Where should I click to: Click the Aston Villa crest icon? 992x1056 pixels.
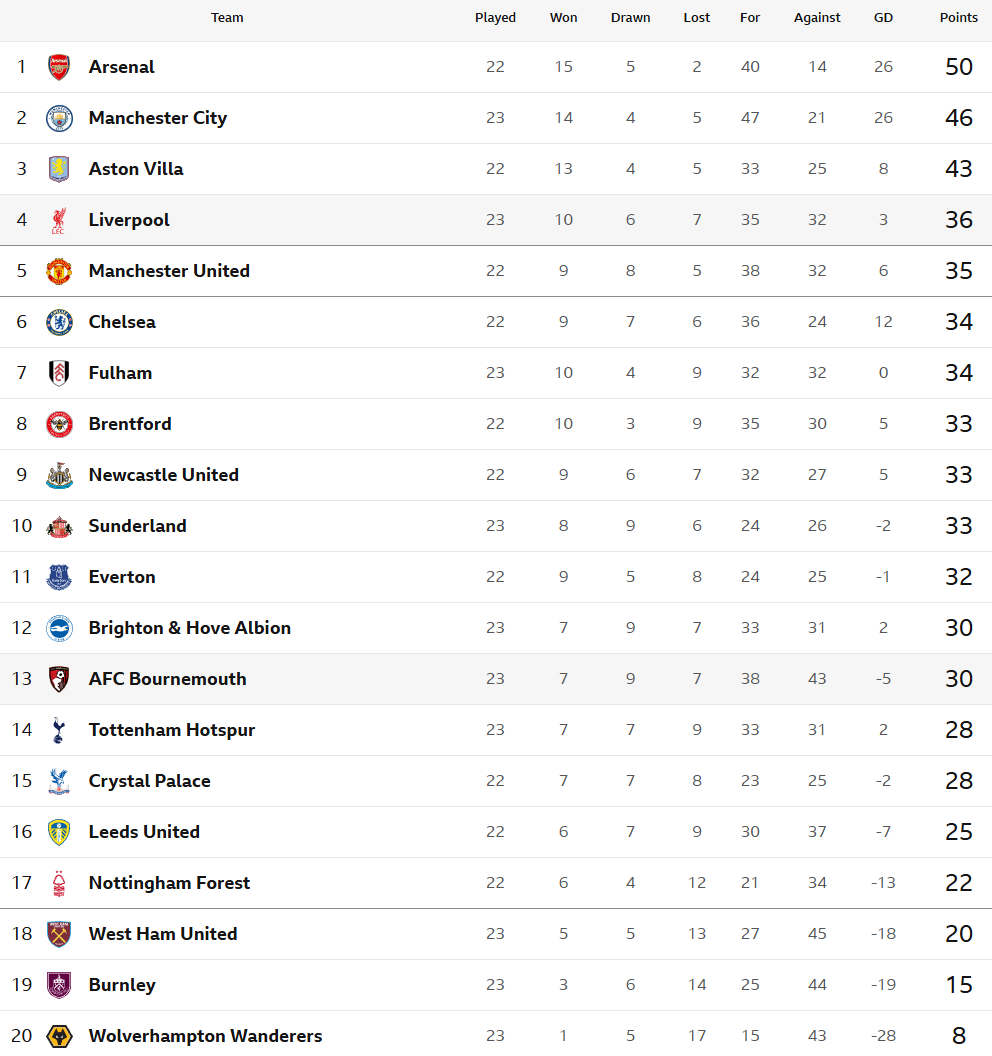point(59,169)
